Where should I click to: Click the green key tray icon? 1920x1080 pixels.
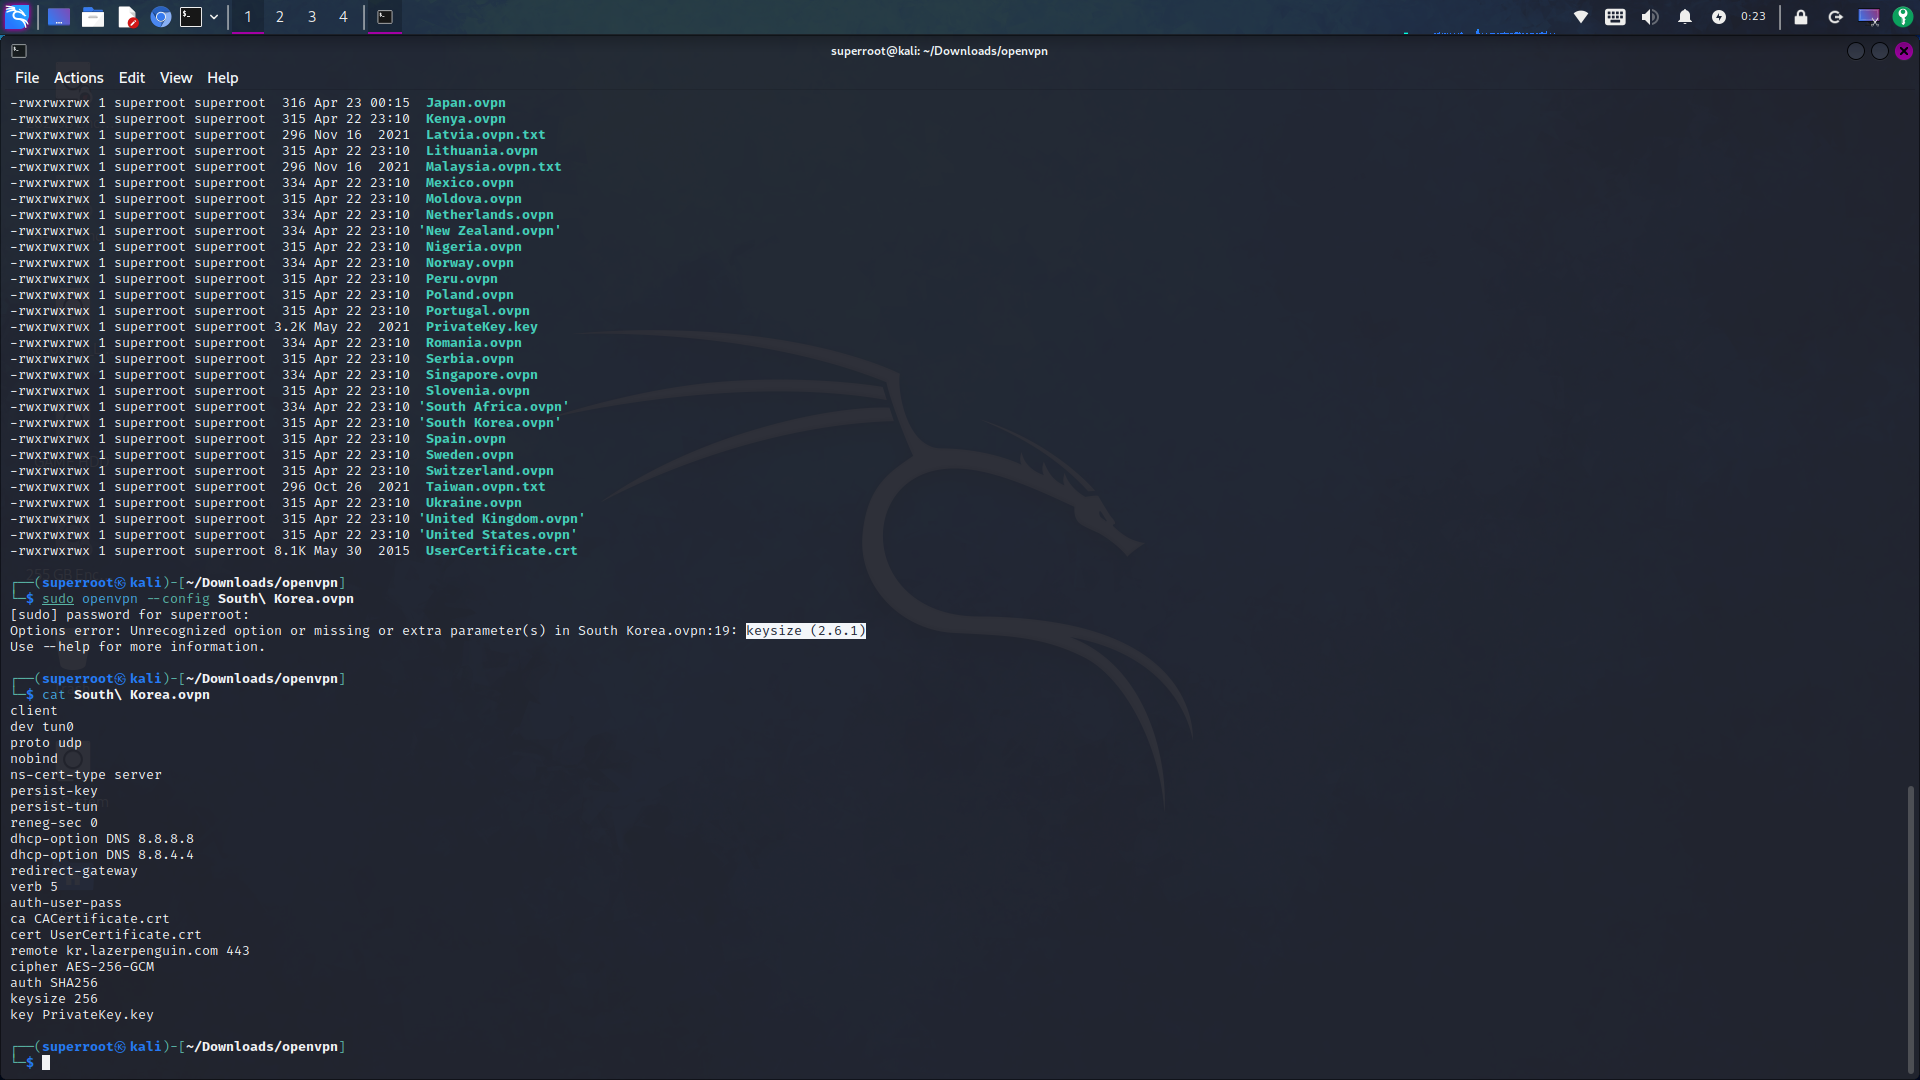pos(1902,17)
